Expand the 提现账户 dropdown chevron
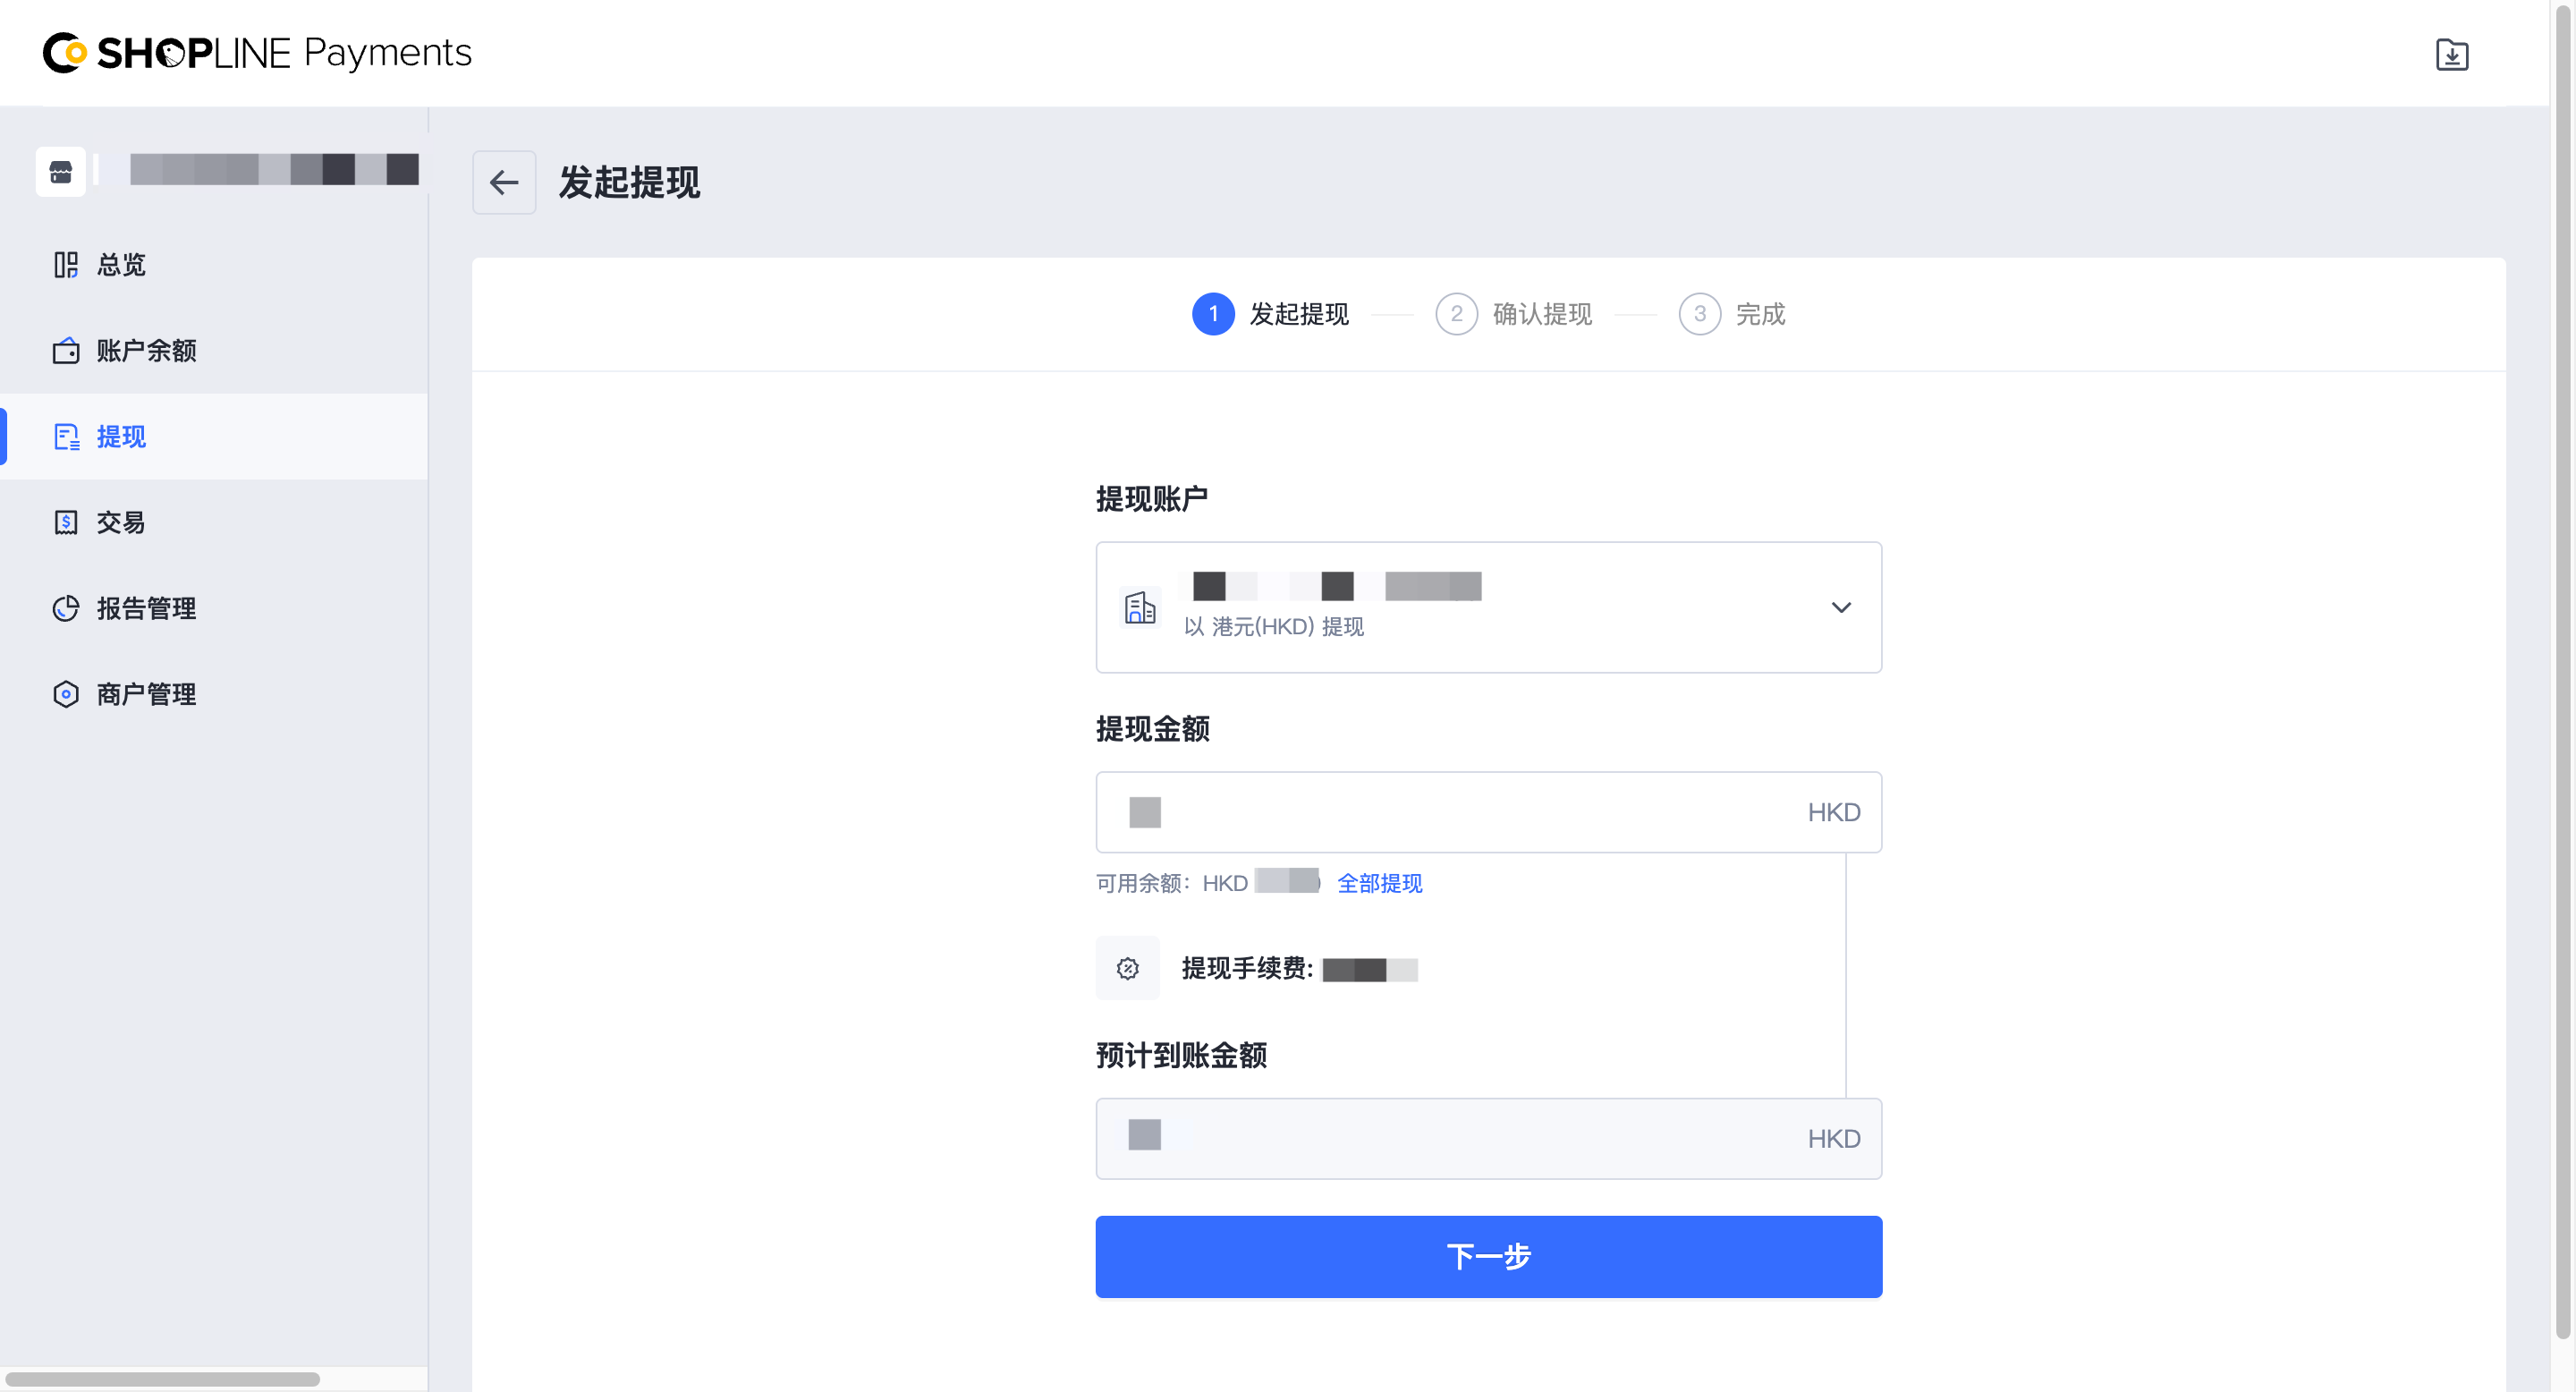This screenshot has height=1392, width=2576. (1840, 607)
